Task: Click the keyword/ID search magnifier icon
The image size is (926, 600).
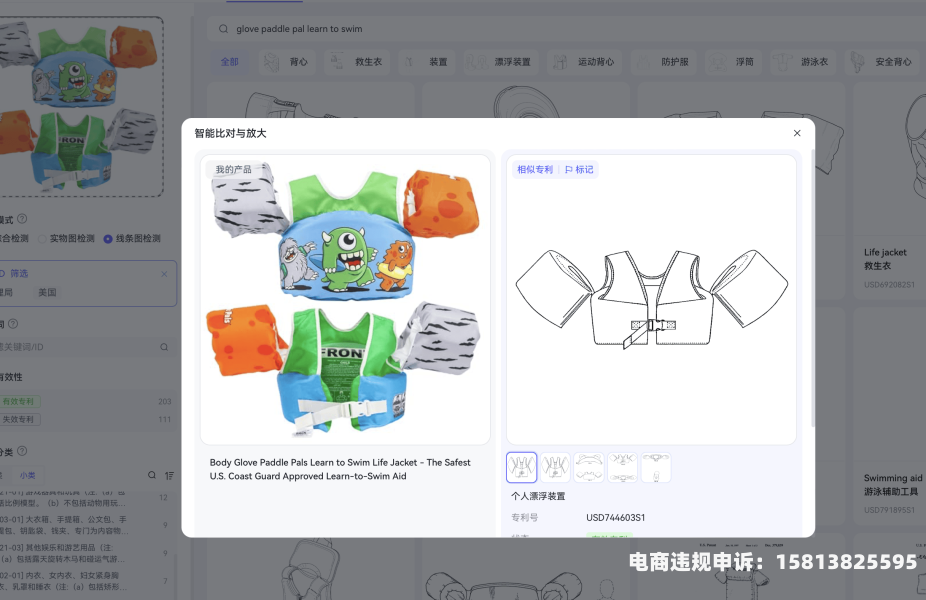Action: click(x=164, y=347)
